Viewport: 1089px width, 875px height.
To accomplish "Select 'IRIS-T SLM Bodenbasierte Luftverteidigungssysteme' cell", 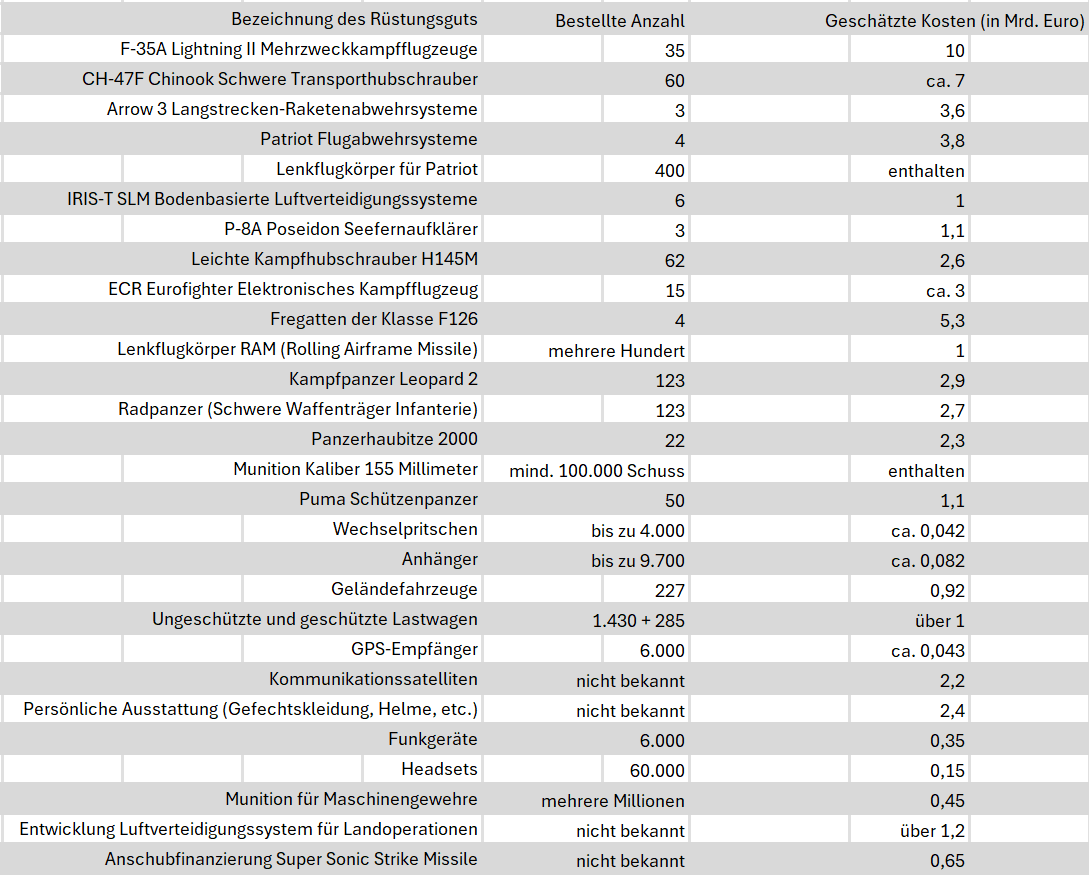I will [272, 199].
